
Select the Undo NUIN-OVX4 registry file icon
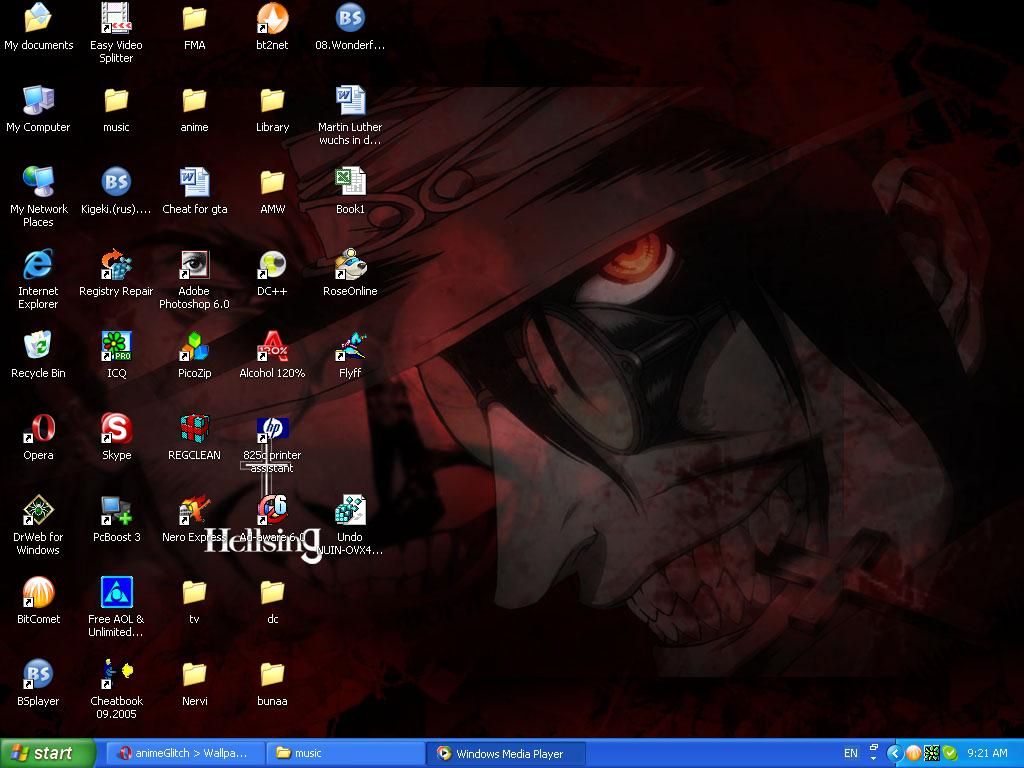[x=350, y=510]
